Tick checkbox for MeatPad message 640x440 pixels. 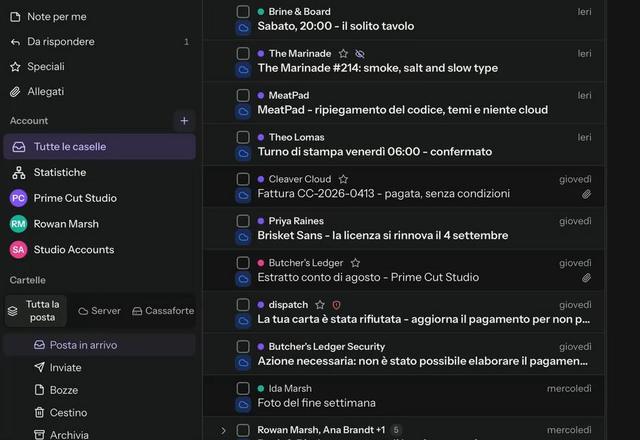(x=243, y=95)
